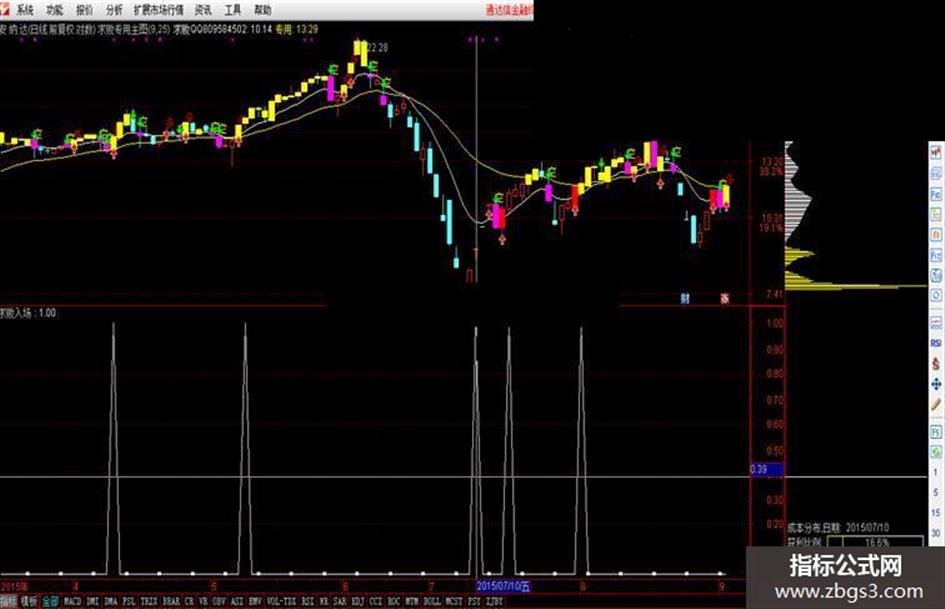945x609 pixels.
Task: Select the 30 minute period button
Action: [x=935, y=533]
